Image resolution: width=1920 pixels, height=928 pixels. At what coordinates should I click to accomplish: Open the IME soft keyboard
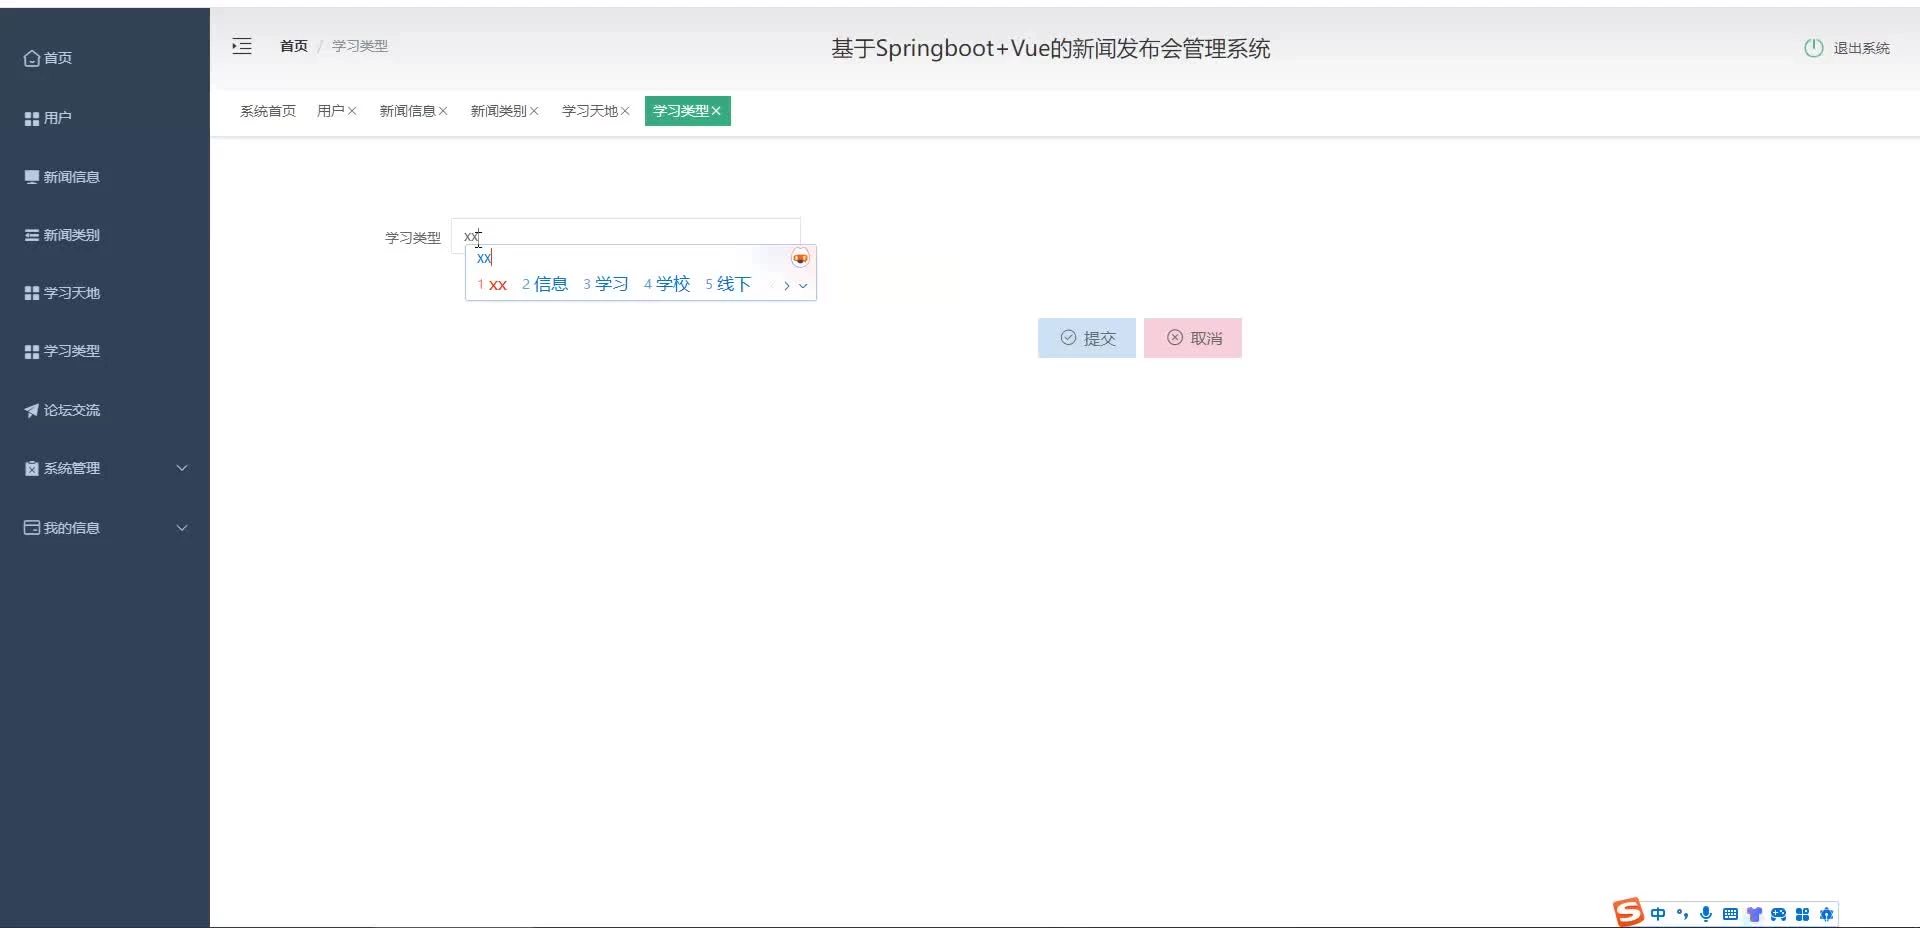1730,914
